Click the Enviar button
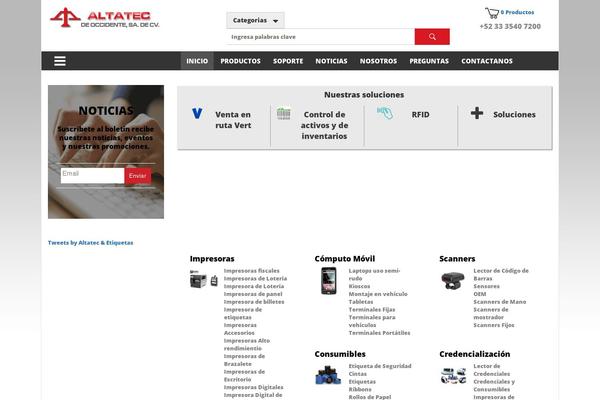 [138, 176]
